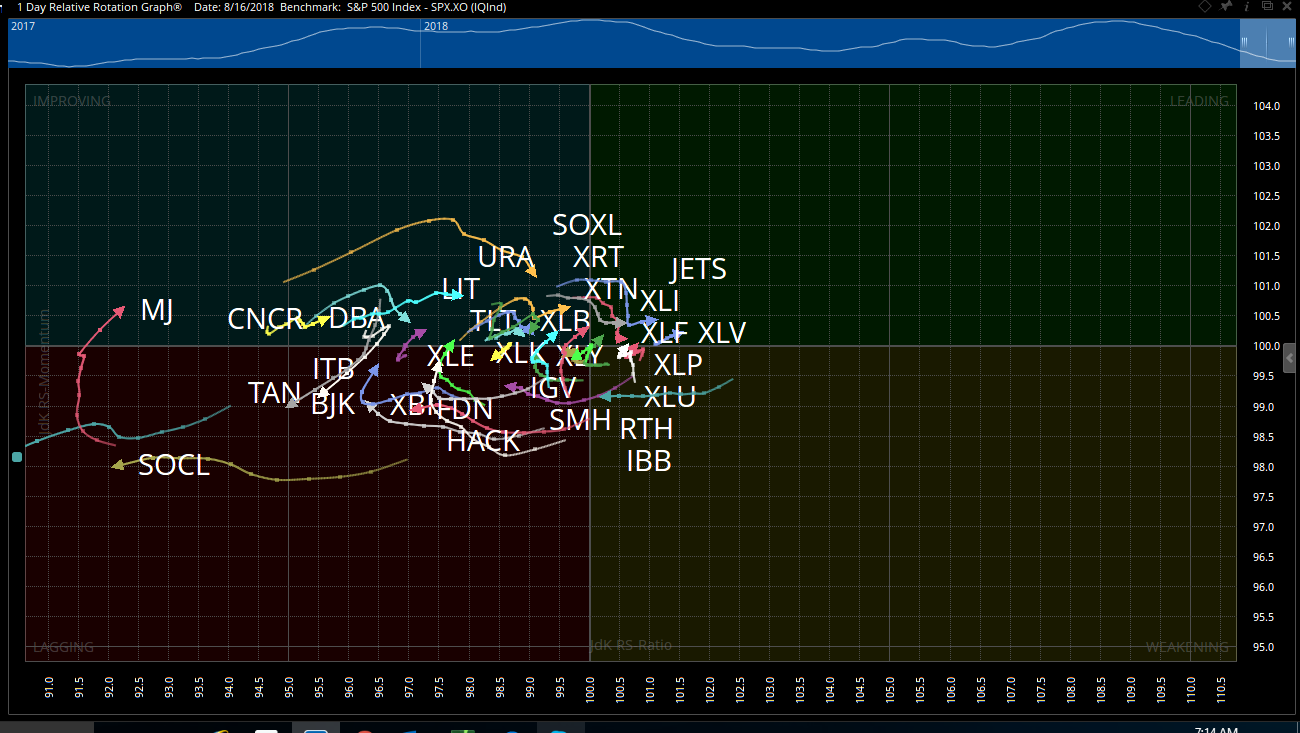This screenshot has width=1300, height=733.
Task: Select the XLU ticker label
Action: click(669, 397)
